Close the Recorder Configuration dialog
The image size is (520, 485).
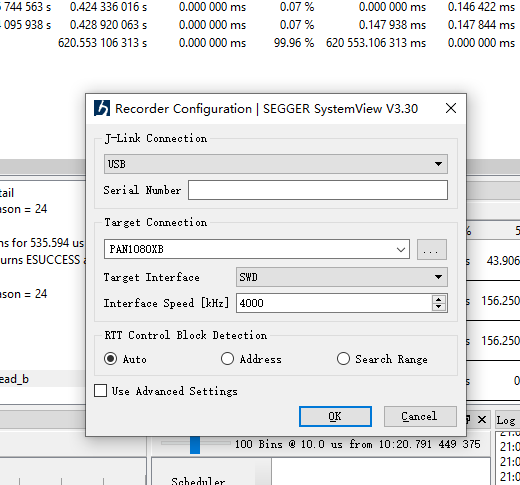pyautogui.click(x=451, y=108)
